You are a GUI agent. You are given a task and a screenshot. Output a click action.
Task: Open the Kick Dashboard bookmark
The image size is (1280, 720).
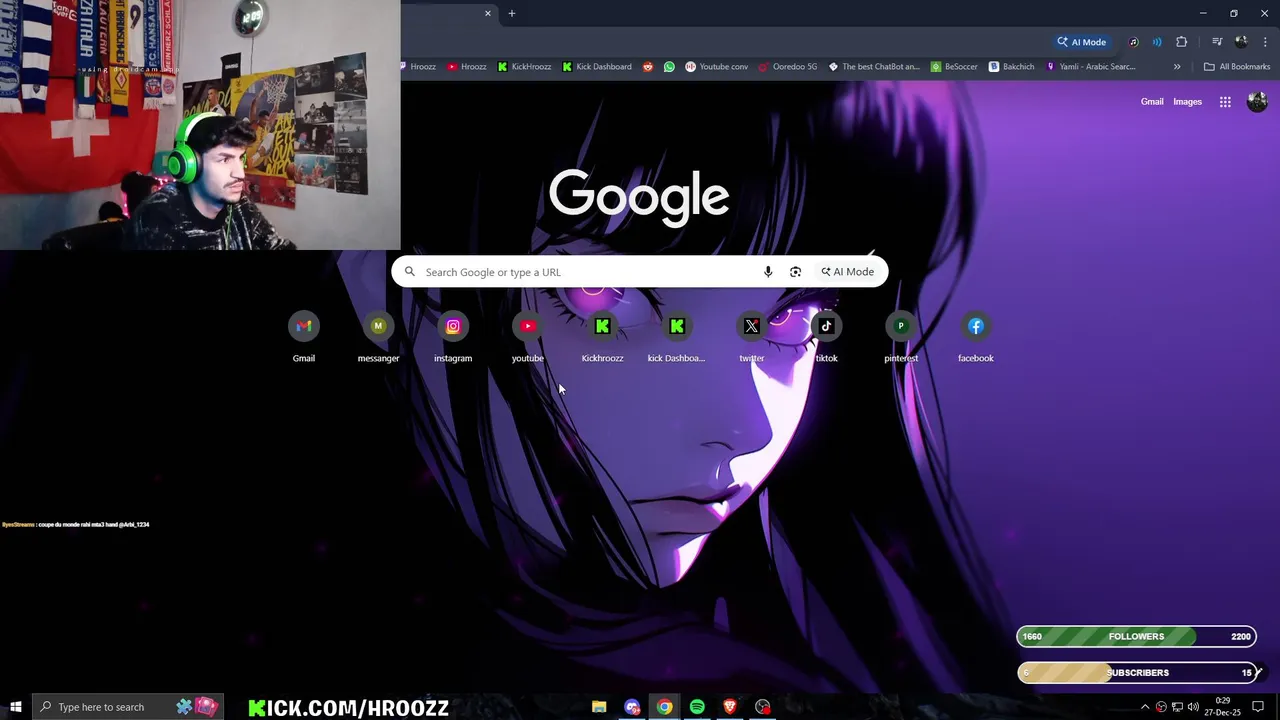(x=597, y=67)
